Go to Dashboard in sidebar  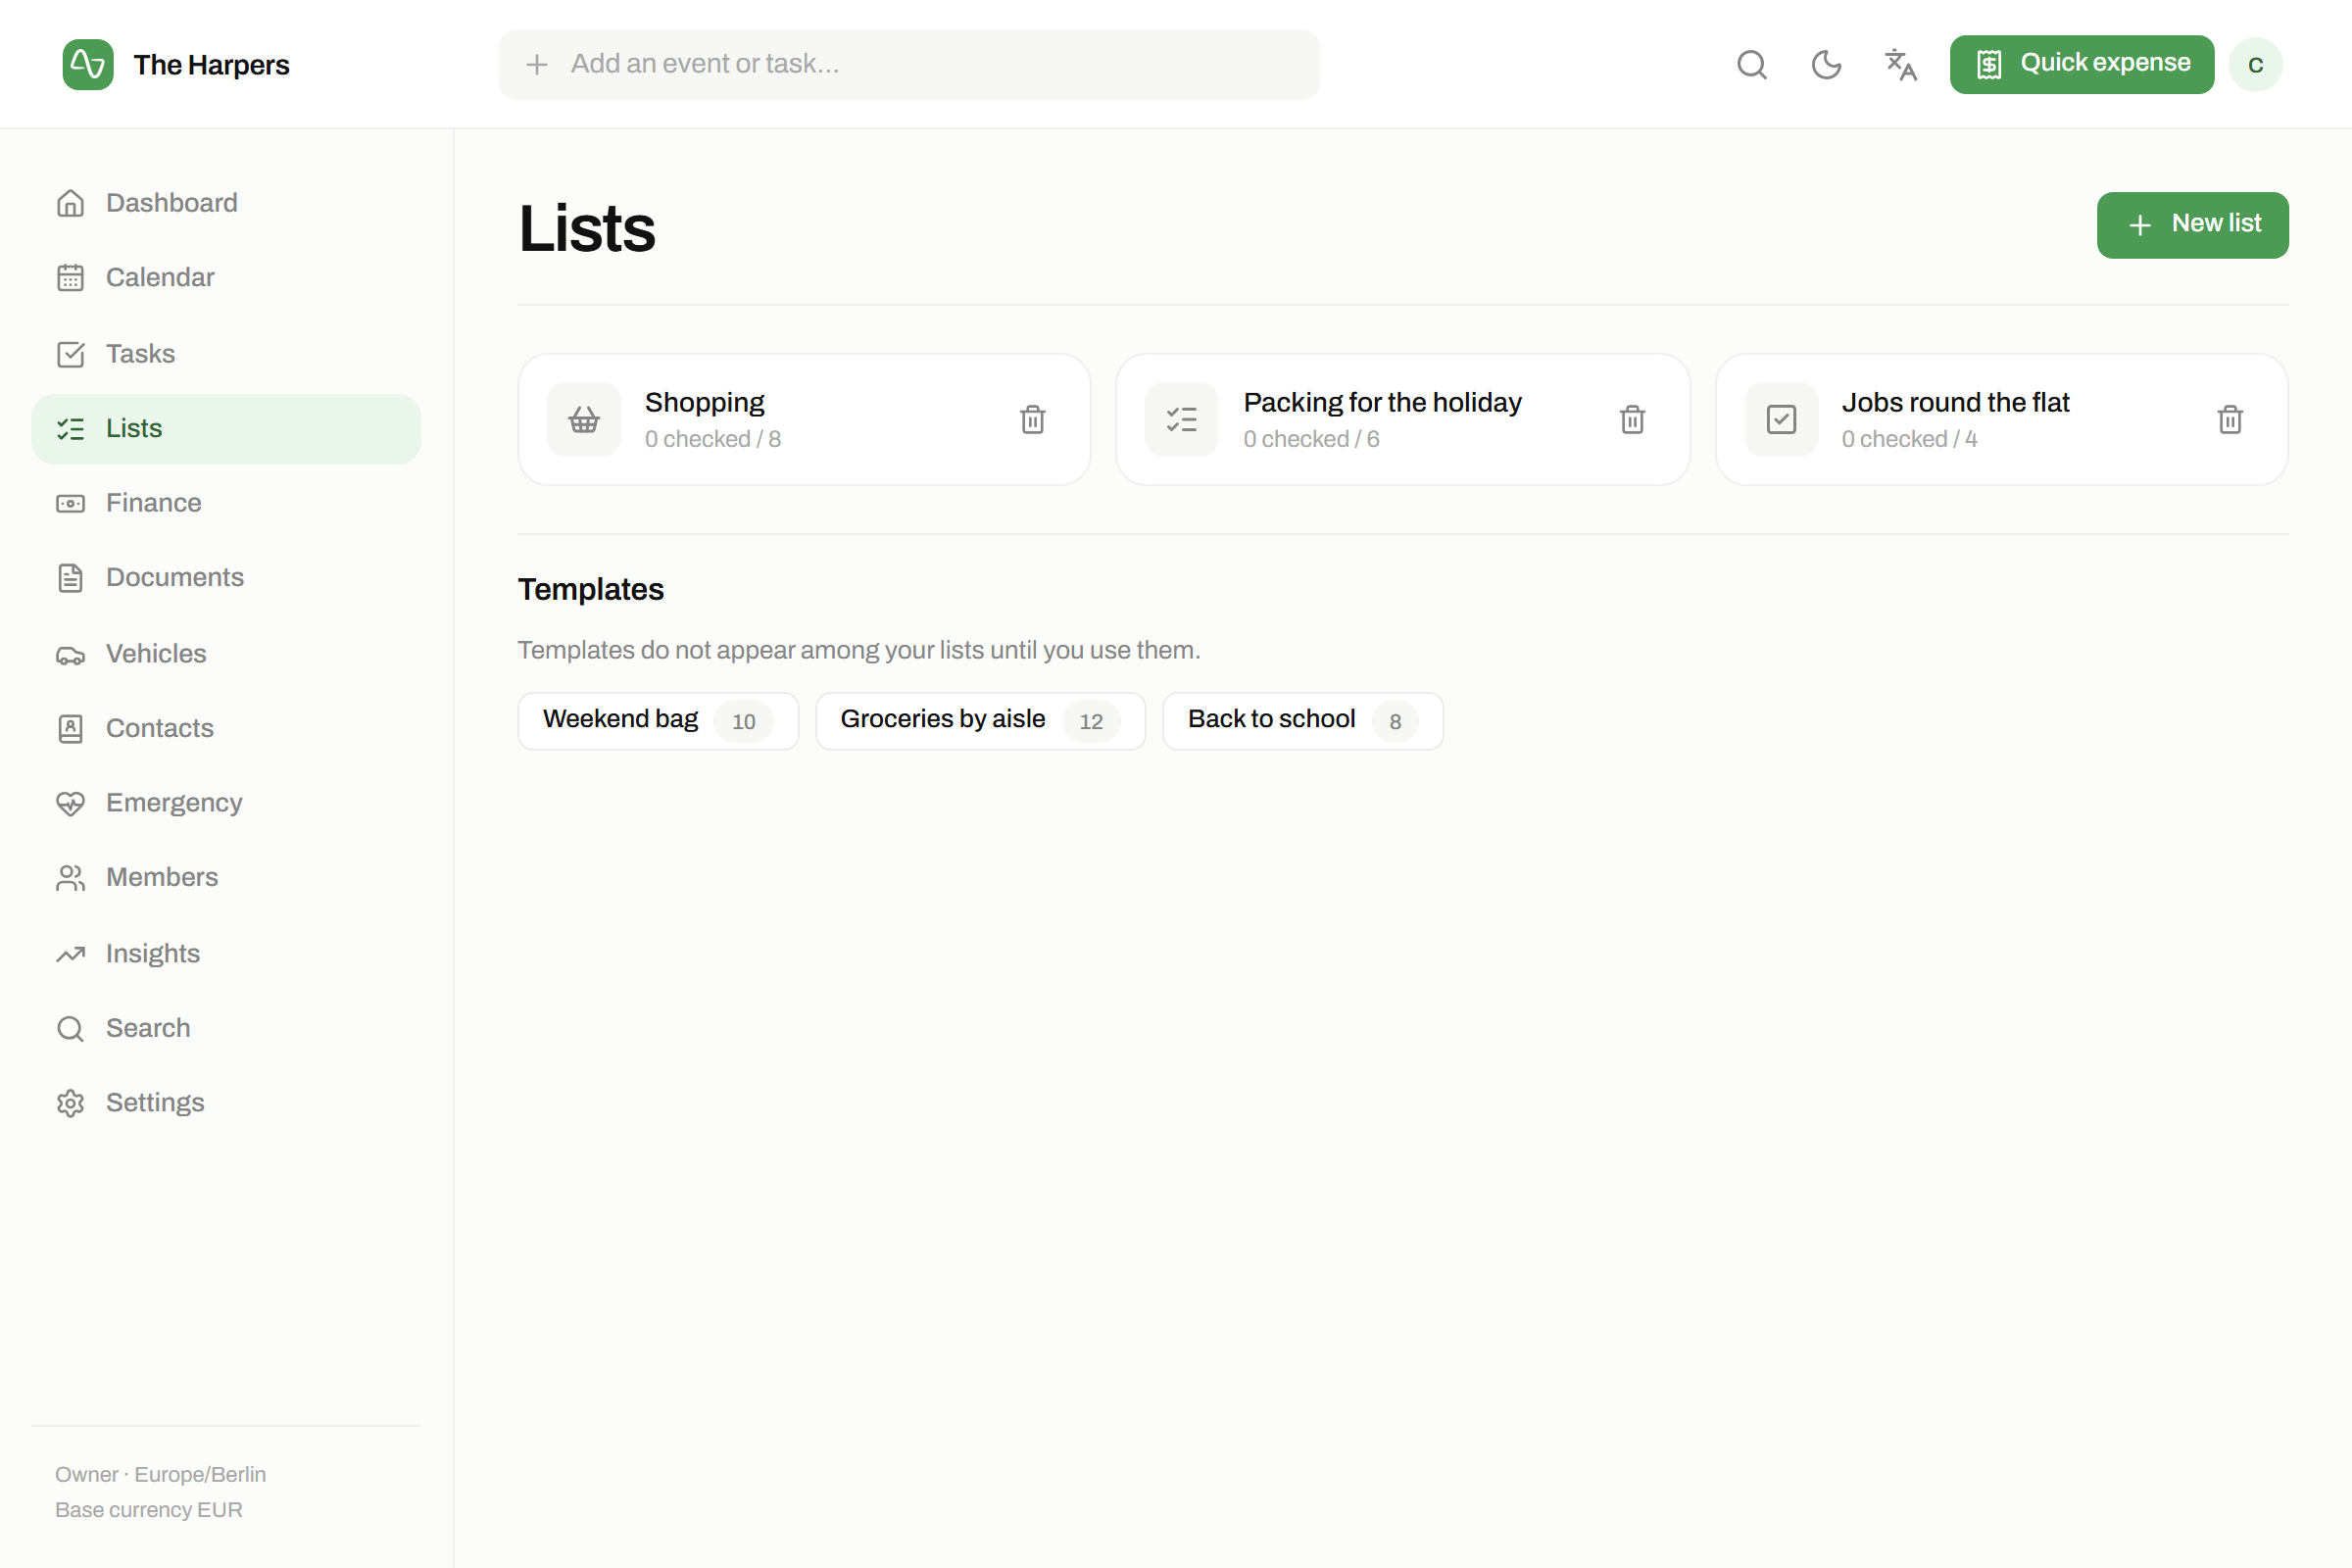click(226, 204)
